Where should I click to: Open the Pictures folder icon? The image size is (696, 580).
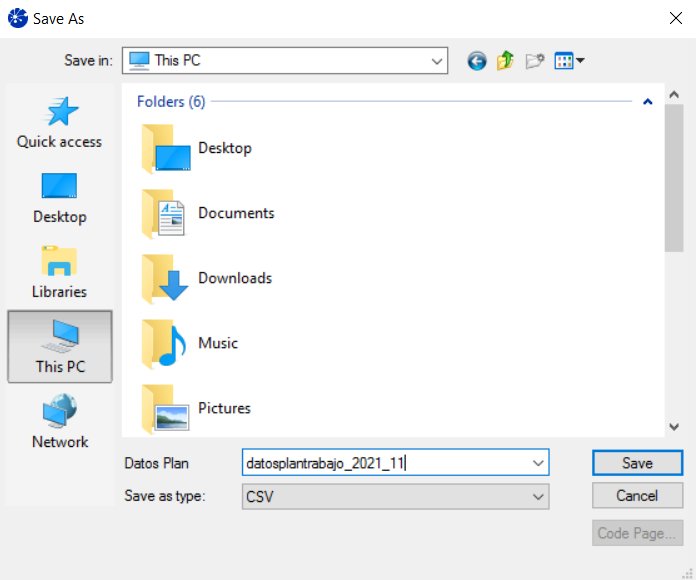[x=165, y=409]
